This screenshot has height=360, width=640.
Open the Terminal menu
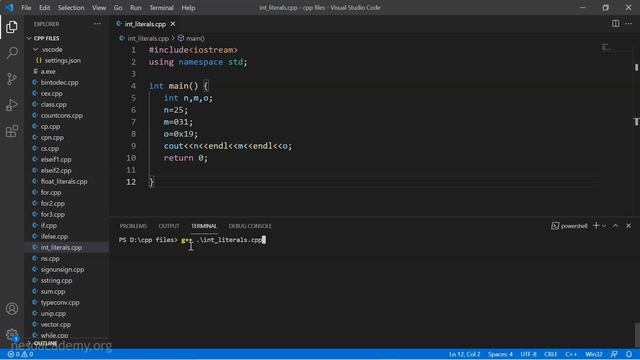point(161,8)
